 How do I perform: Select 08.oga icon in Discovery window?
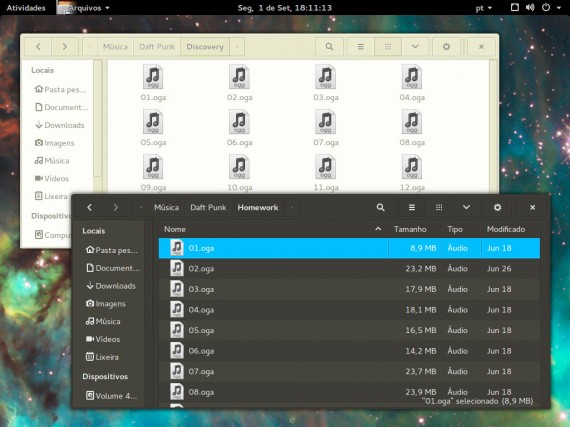[x=412, y=122]
